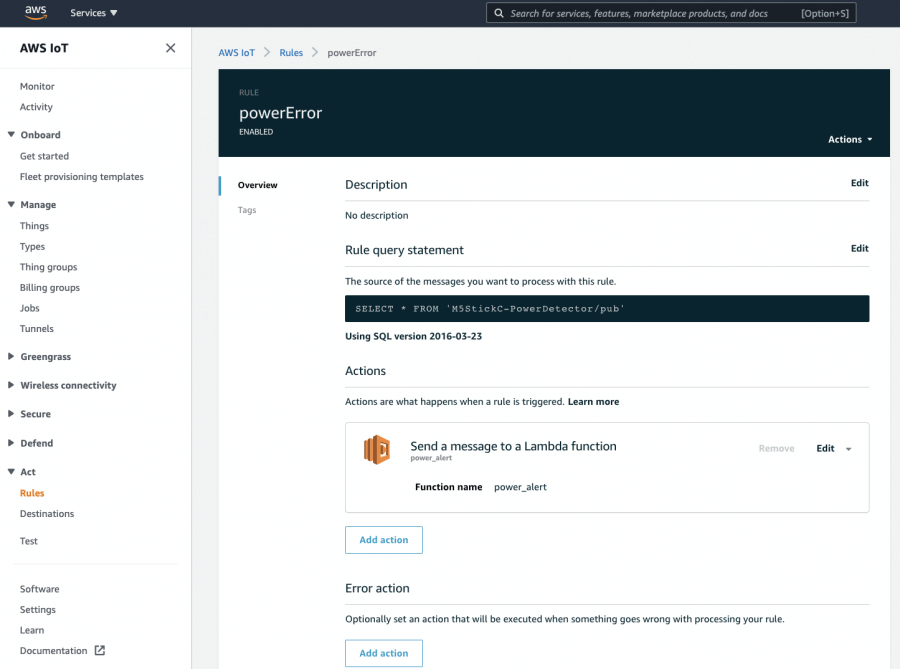The width and height of the screenshot is (900, 669).
Task: Select Rules under Act
Action: point(32,493)
